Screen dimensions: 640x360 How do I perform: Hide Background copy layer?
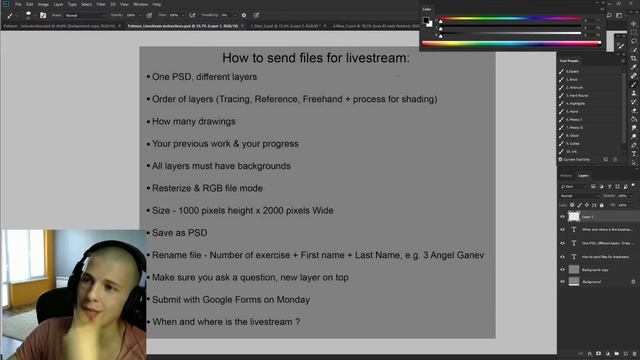(562, 269)
